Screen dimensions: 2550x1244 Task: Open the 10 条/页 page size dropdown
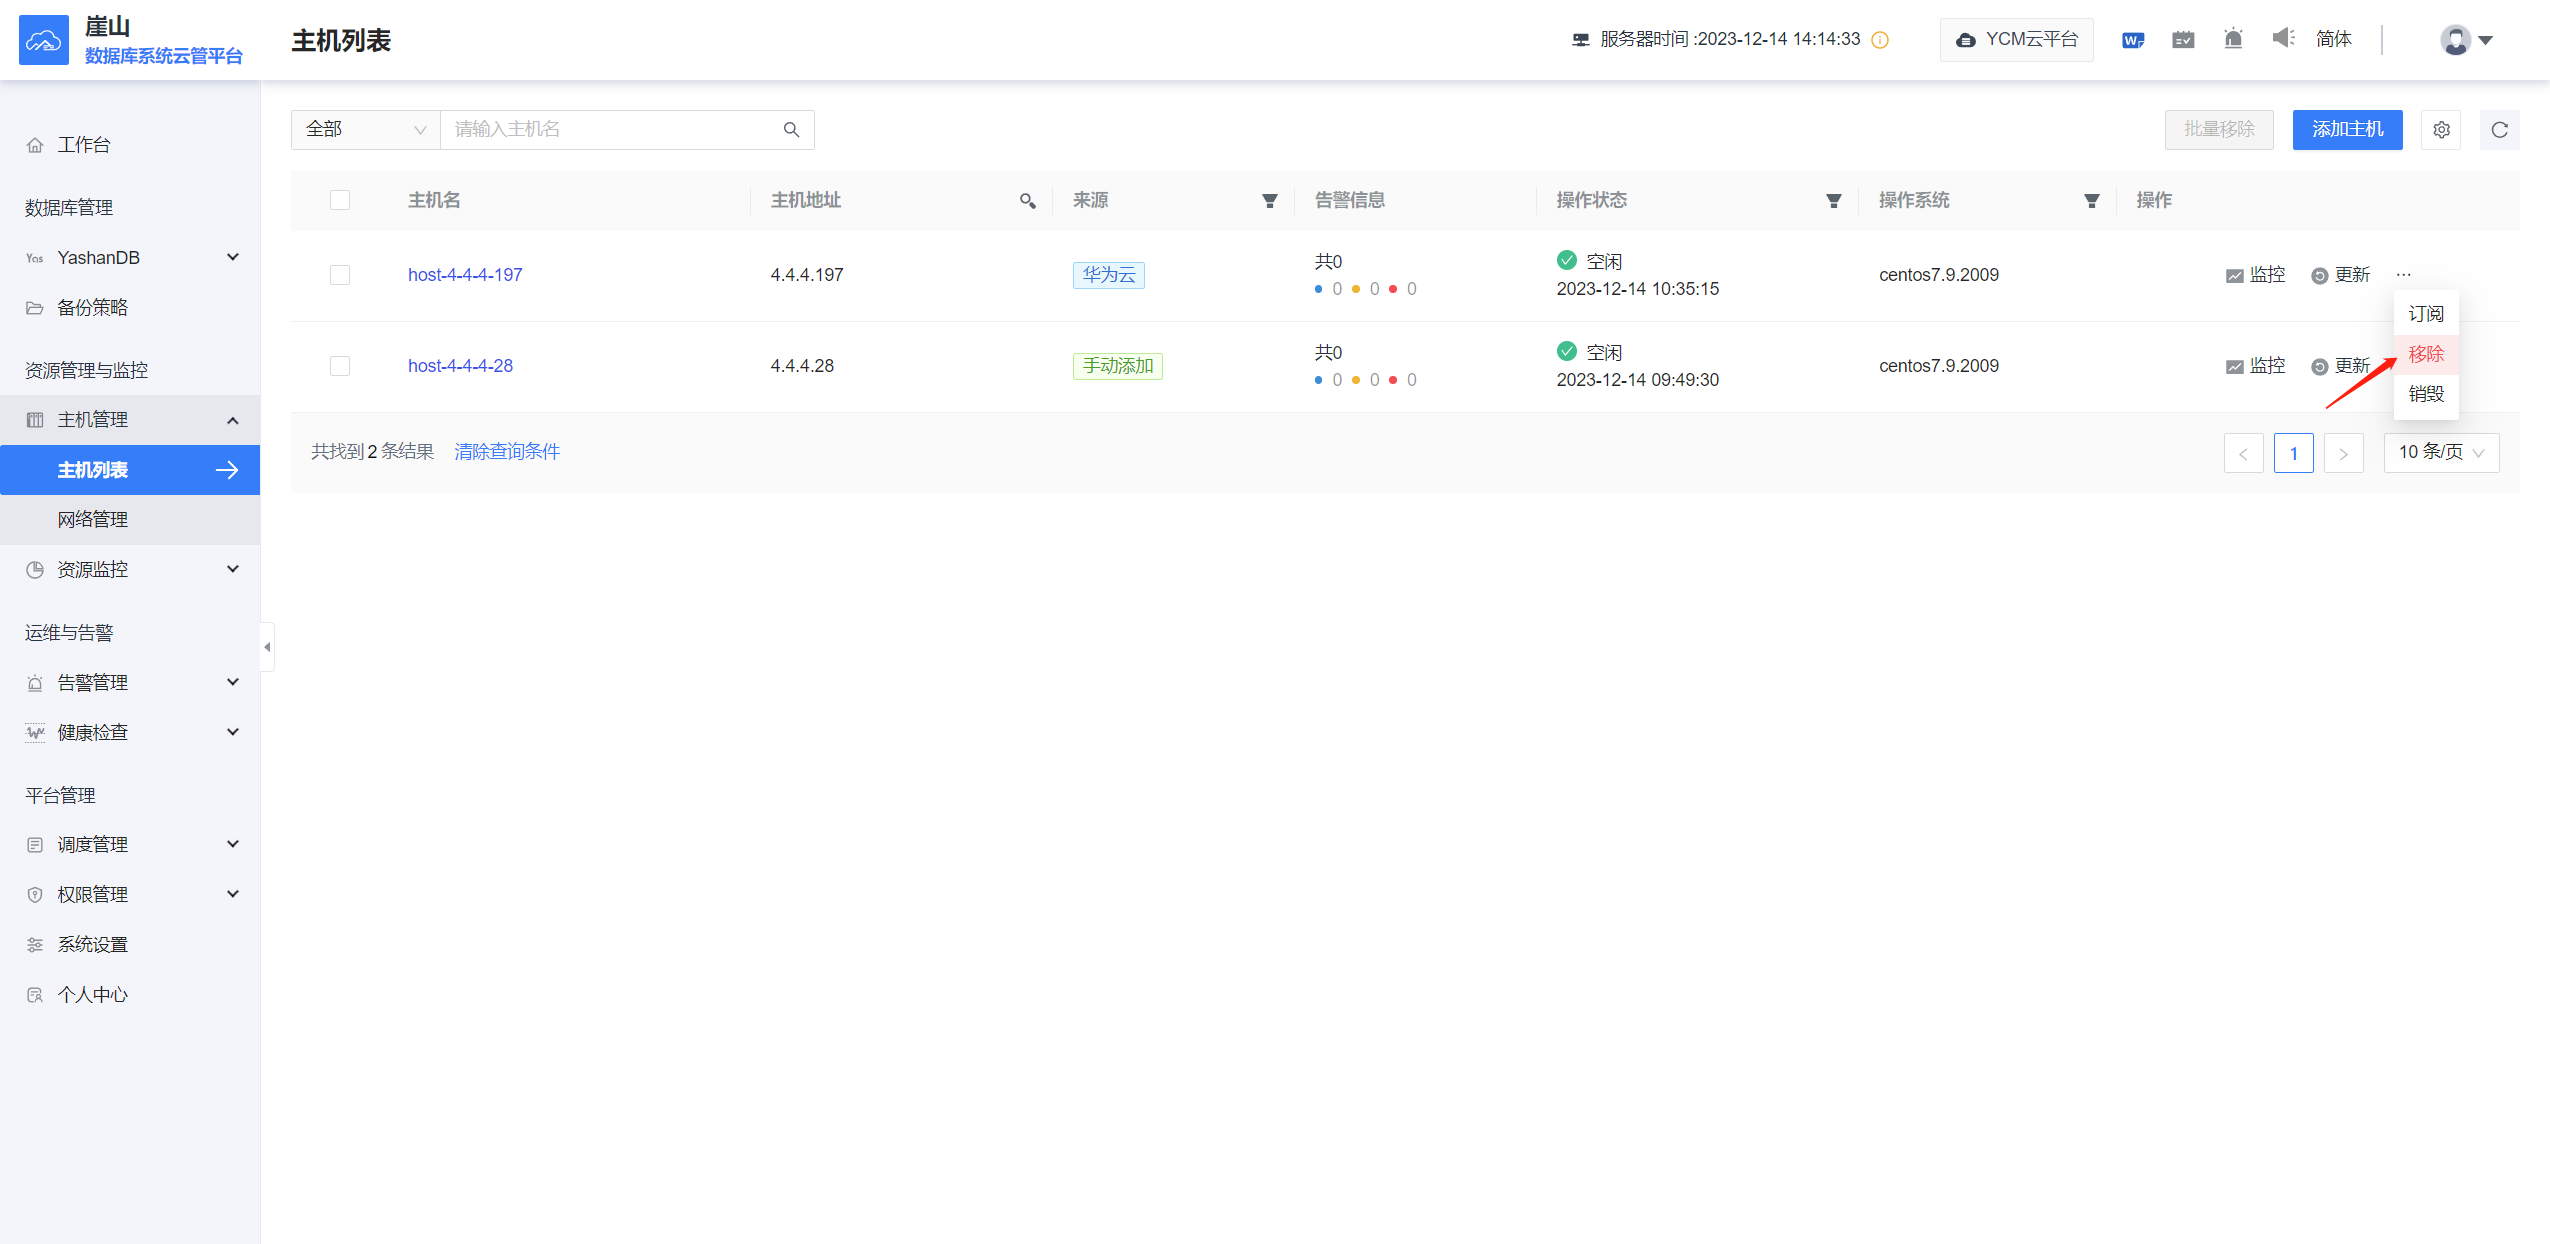pyautogui.click(x=2440, y=452)
